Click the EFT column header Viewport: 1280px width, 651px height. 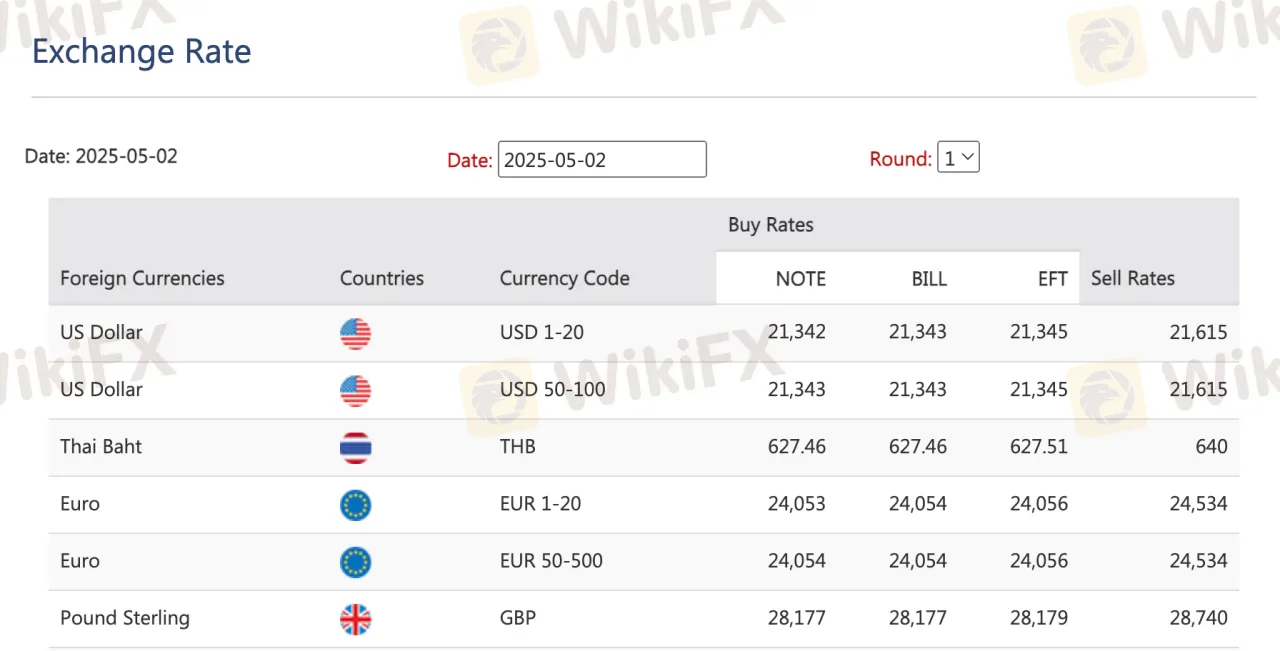click(1053, 279)
